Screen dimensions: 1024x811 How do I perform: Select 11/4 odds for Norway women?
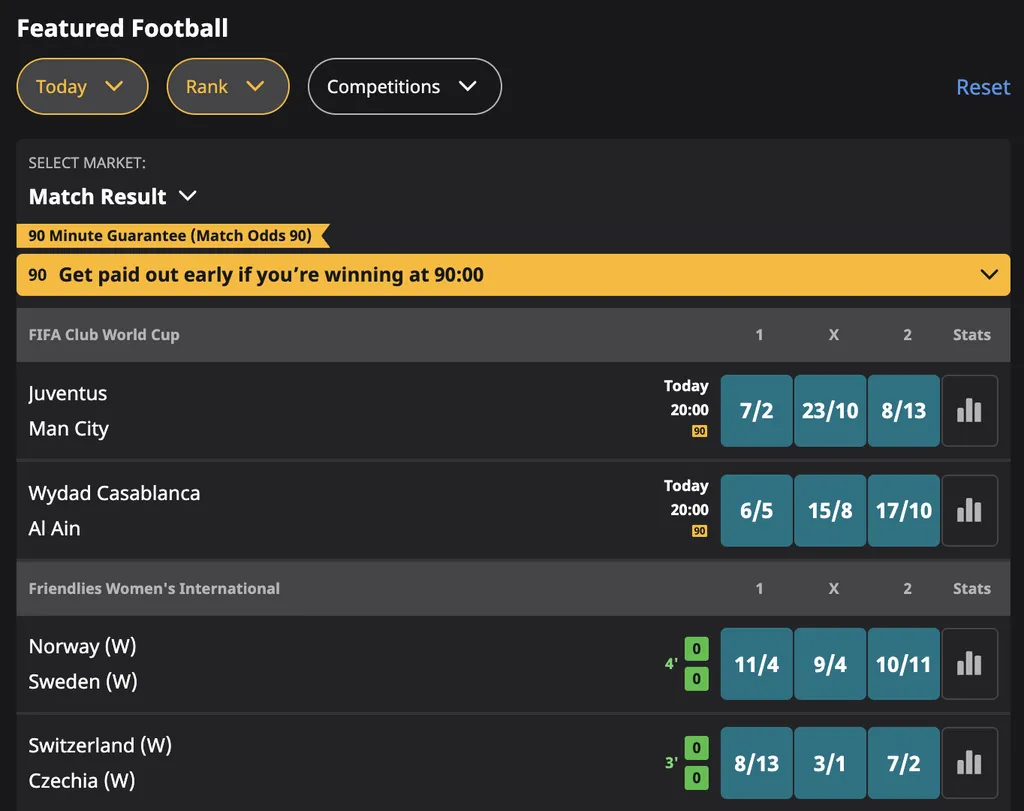756,663
